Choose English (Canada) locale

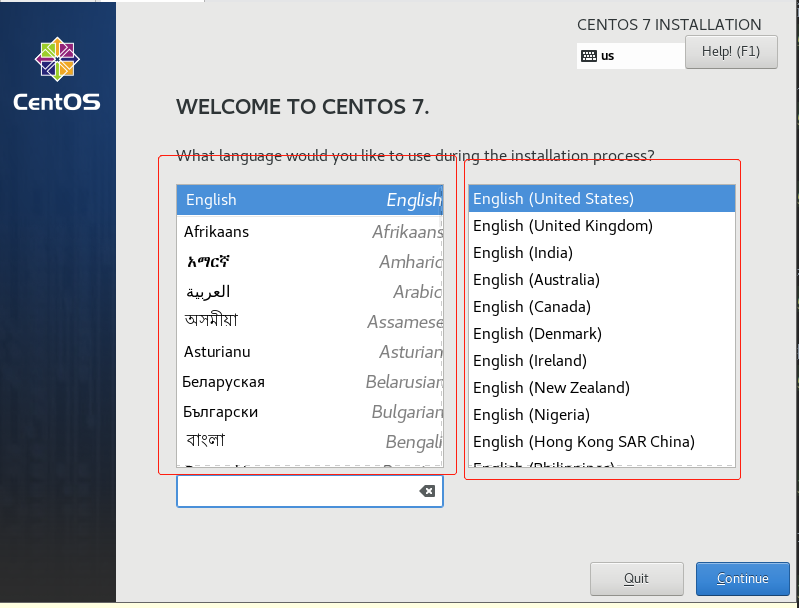point(601,307)
